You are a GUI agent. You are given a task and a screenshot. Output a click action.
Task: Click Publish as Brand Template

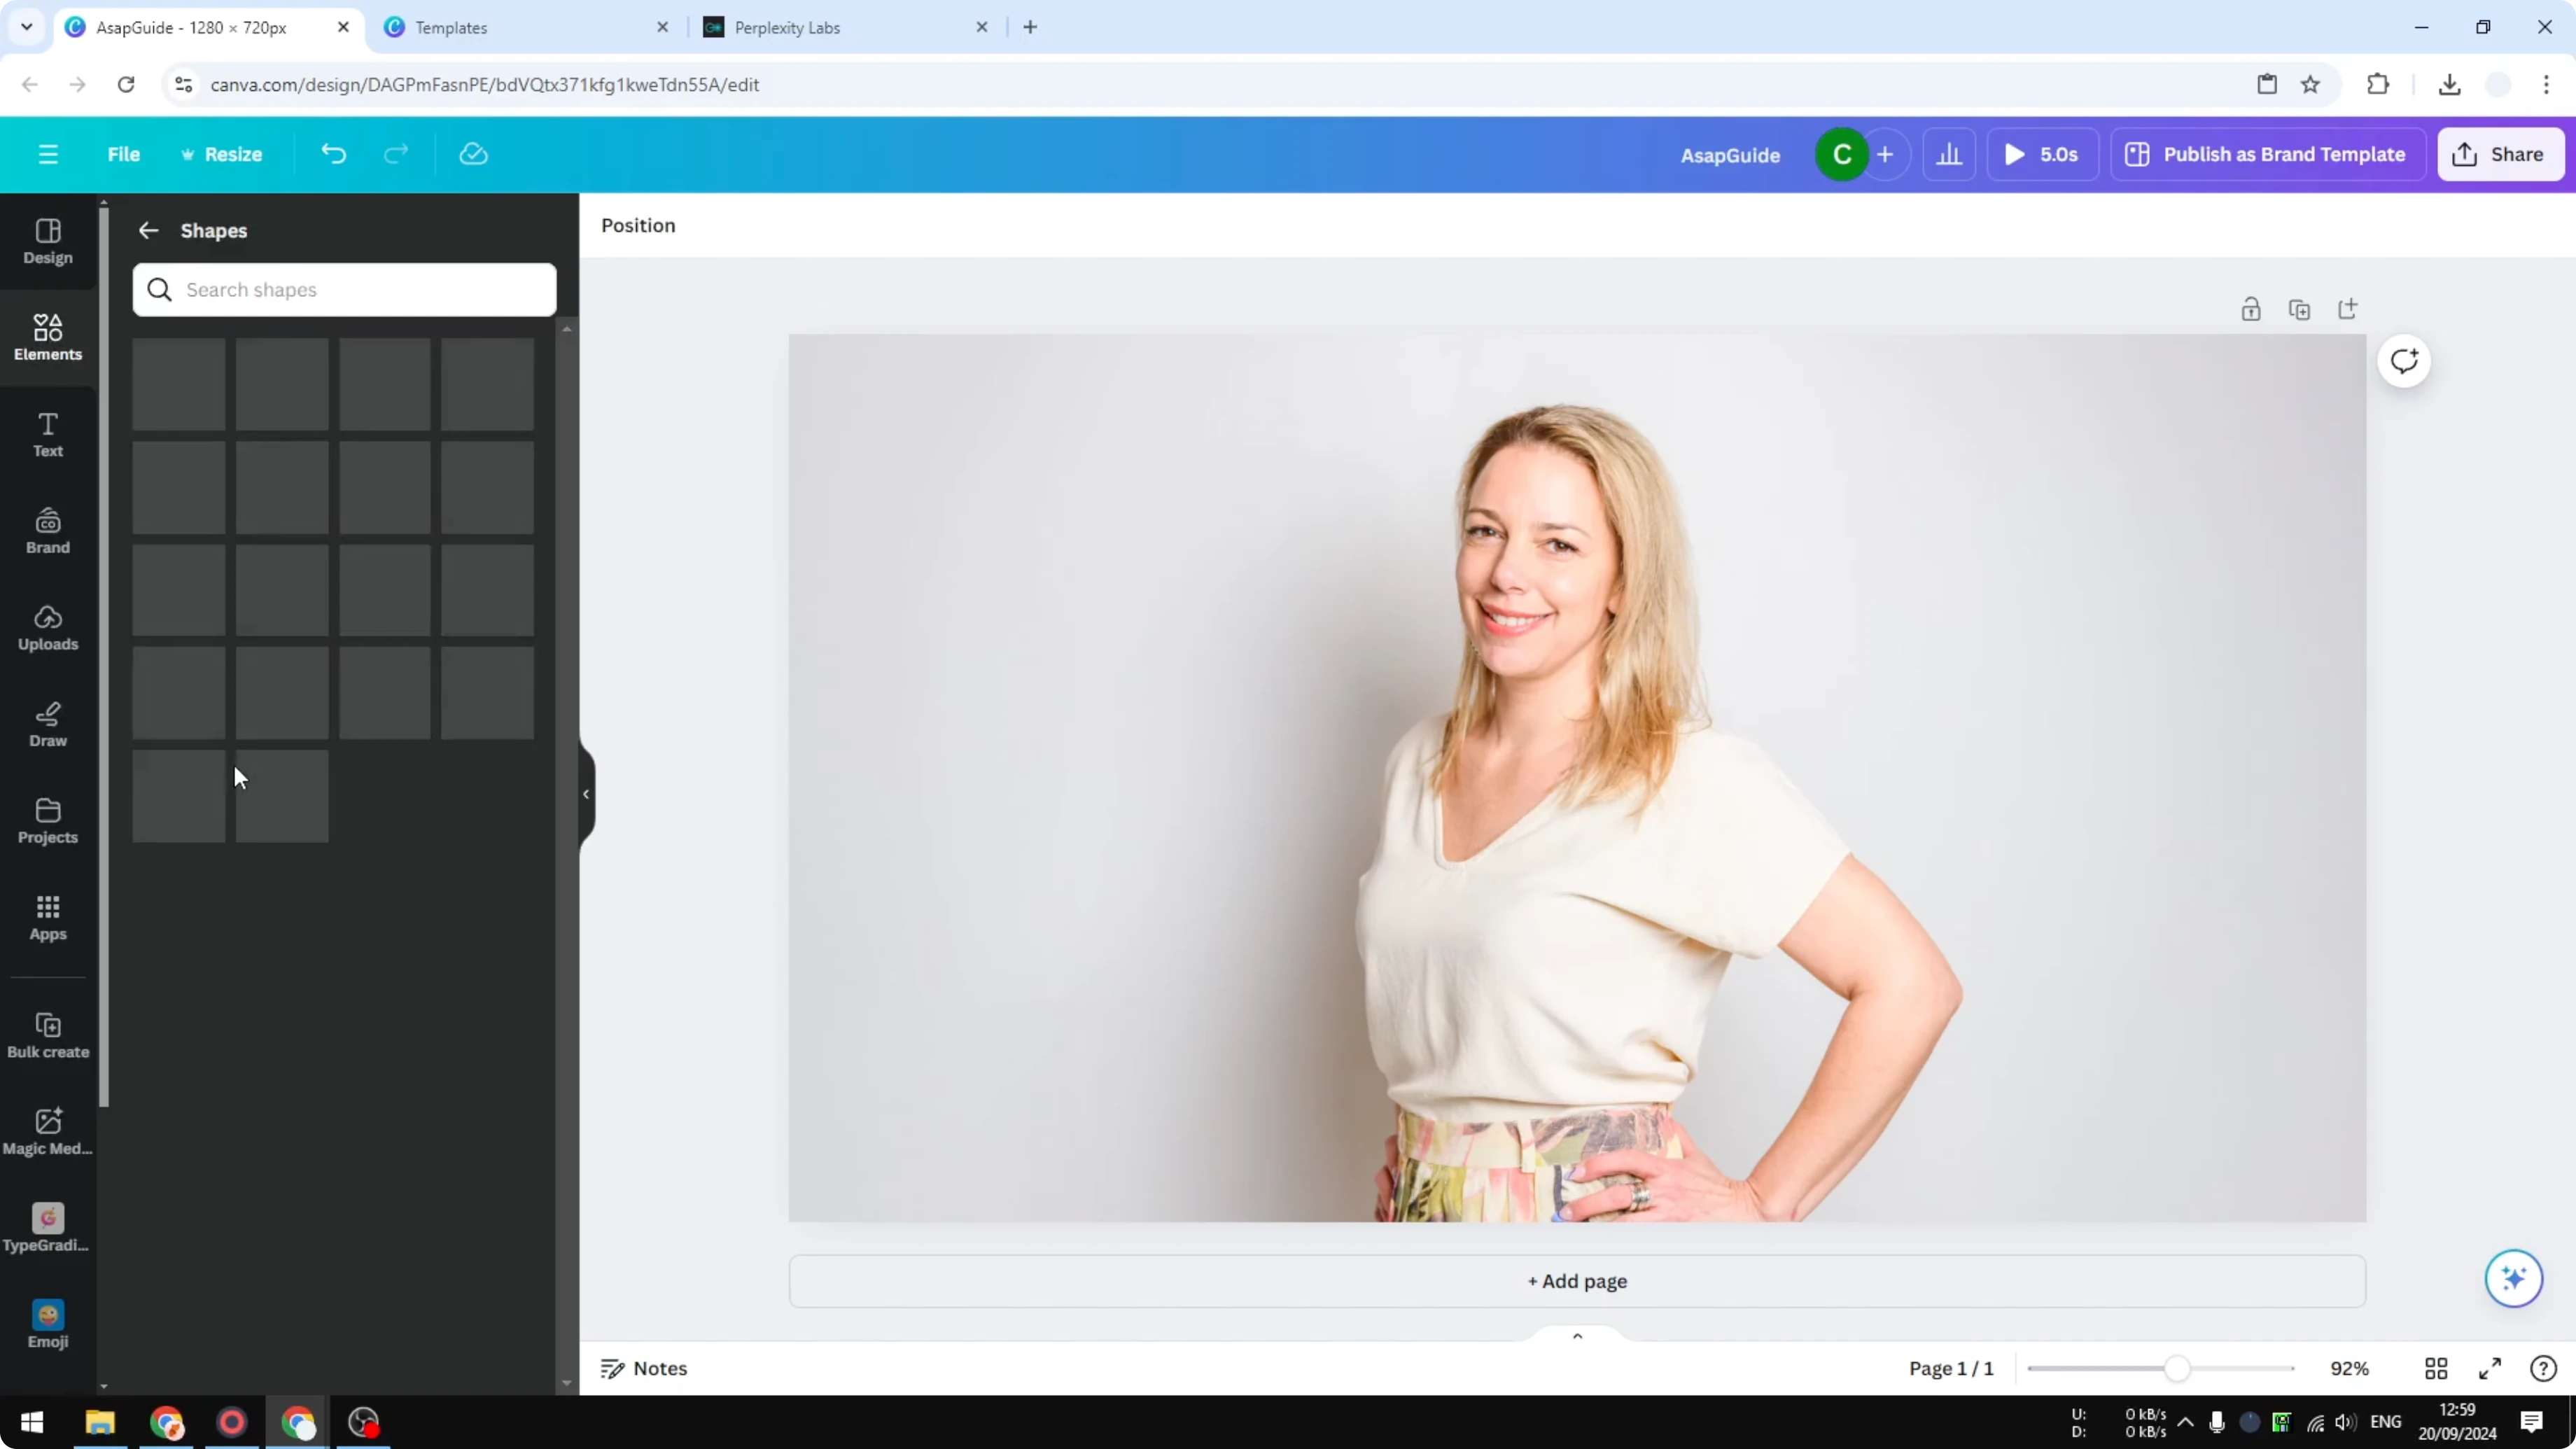(2267, 155)
